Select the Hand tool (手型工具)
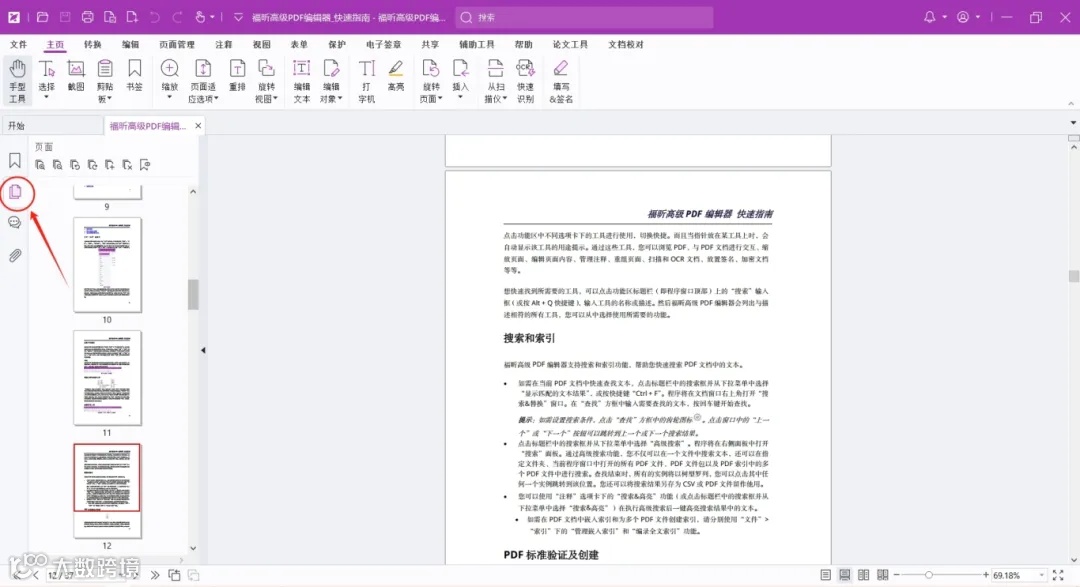The image size is (1080, 587). click(x=17, y=81)
